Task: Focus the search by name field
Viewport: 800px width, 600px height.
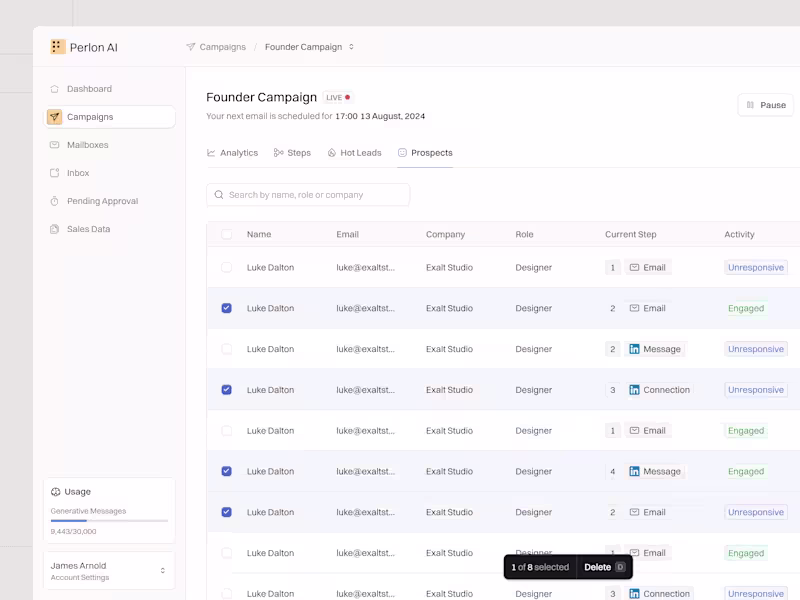Action: point(315,195)
